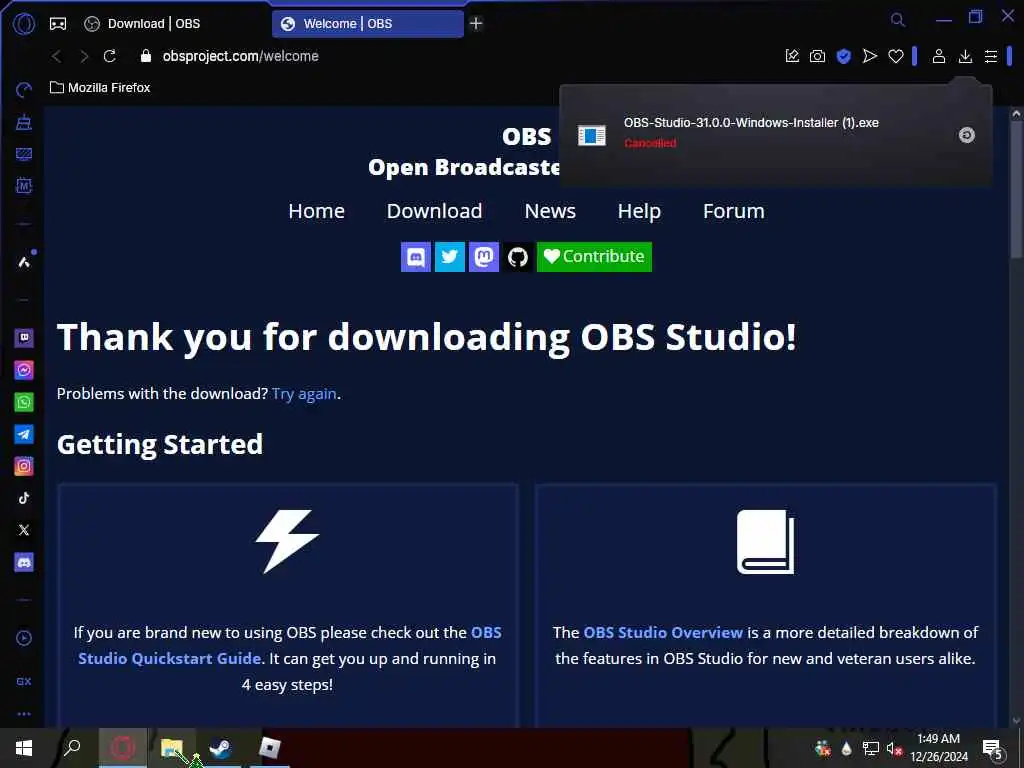Open the screen-shaped icon in sidebar
Viewport: 1024px width, 768px height.
click(24, 154)
